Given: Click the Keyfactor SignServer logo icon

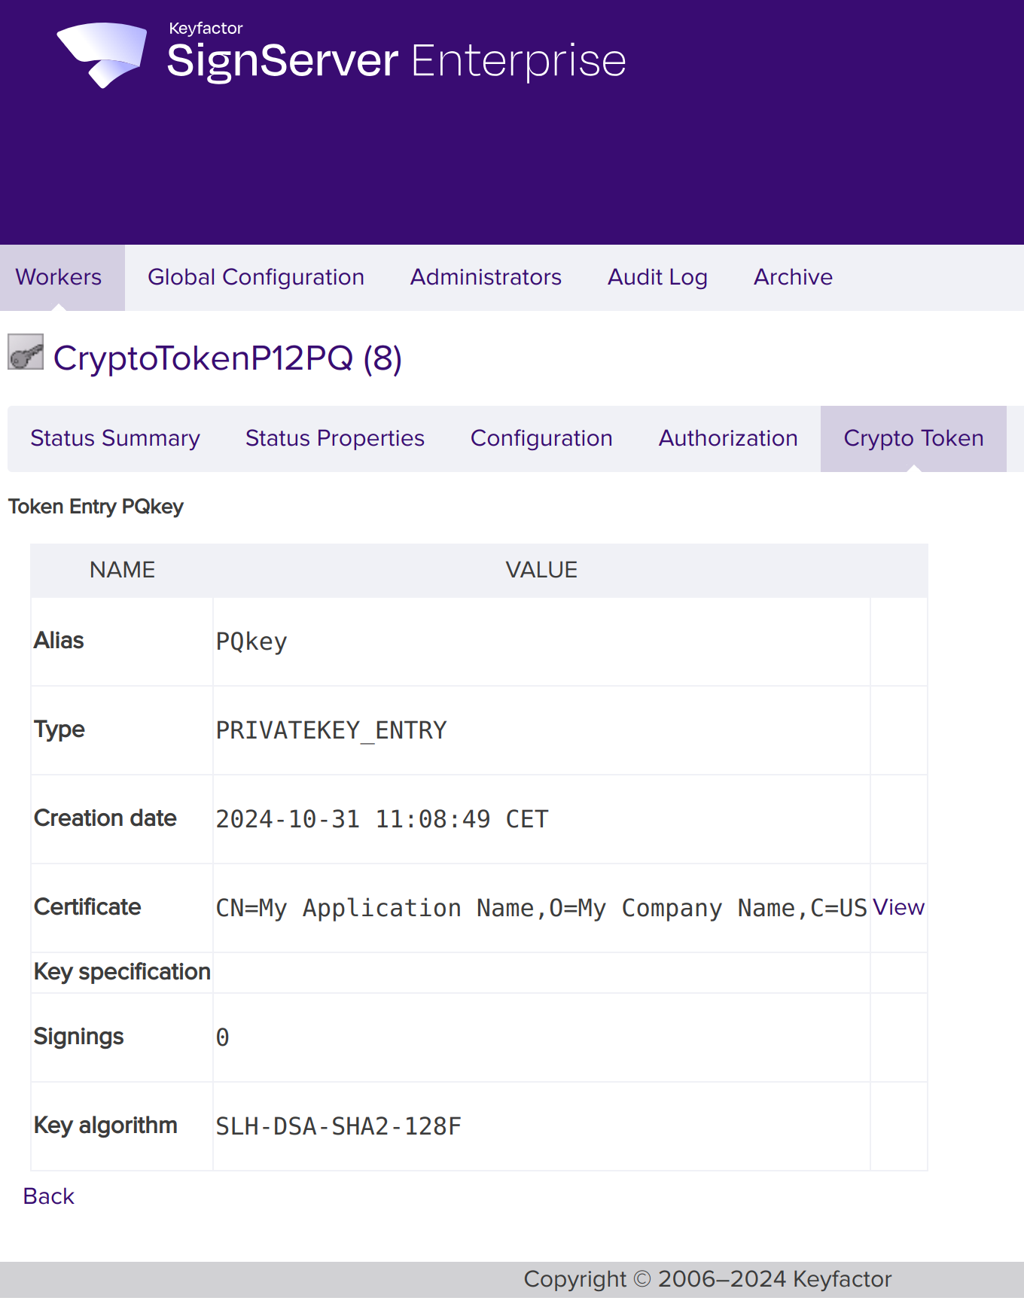Looking at the screenshot, I should [x=102, y=54].
